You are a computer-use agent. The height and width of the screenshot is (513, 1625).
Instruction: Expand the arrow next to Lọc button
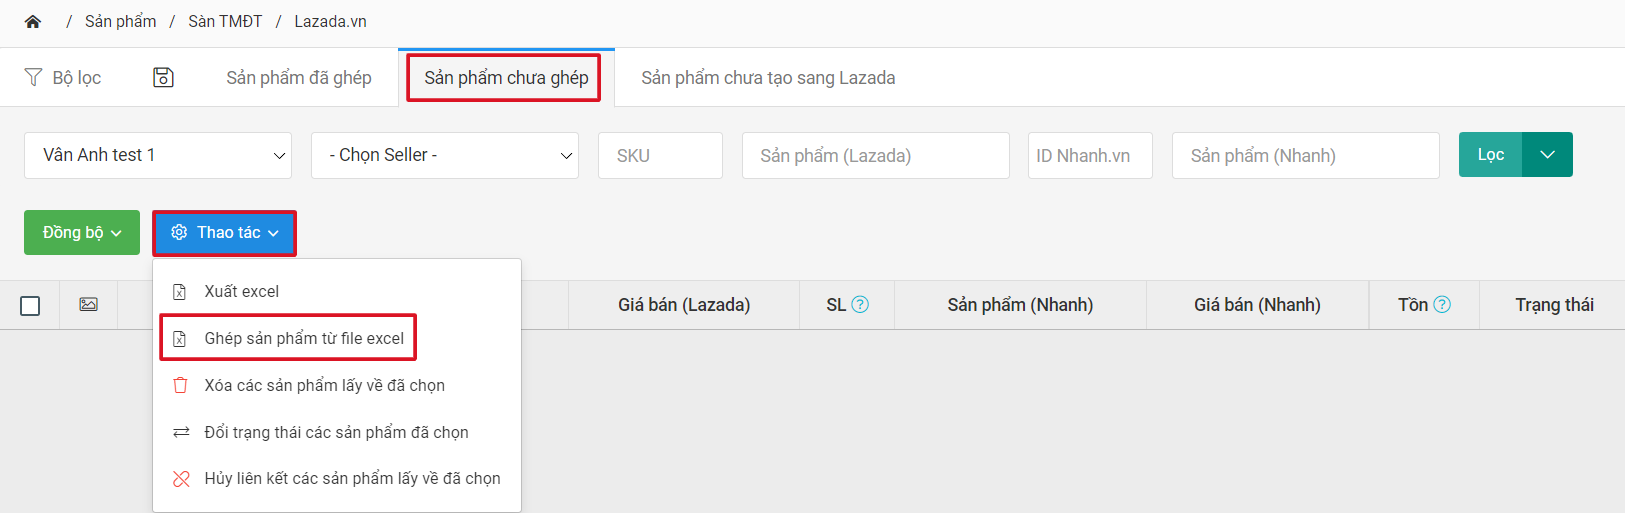[x=1547, y=155]
